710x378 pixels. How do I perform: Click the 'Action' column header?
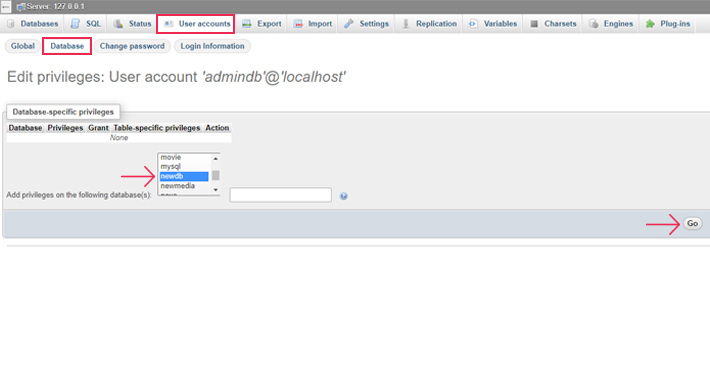[x=217, y=128]
